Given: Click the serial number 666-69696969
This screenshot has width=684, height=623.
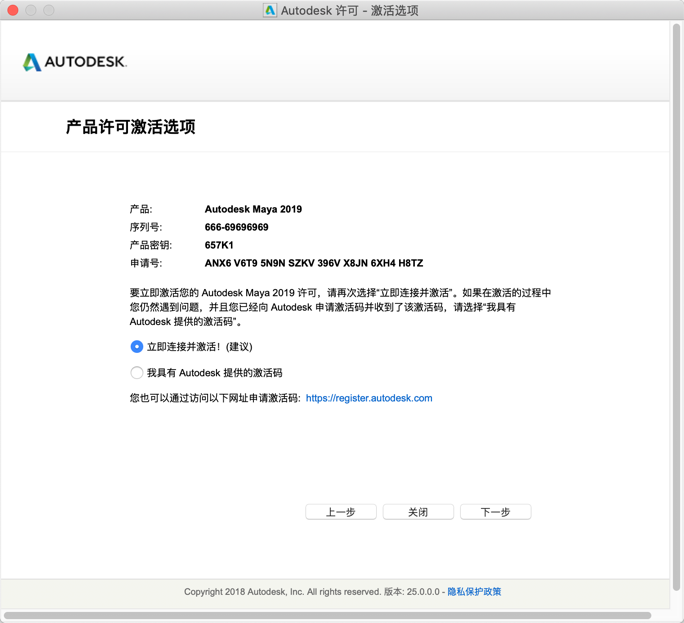Looking at the screenshot, I should [236, 228].
